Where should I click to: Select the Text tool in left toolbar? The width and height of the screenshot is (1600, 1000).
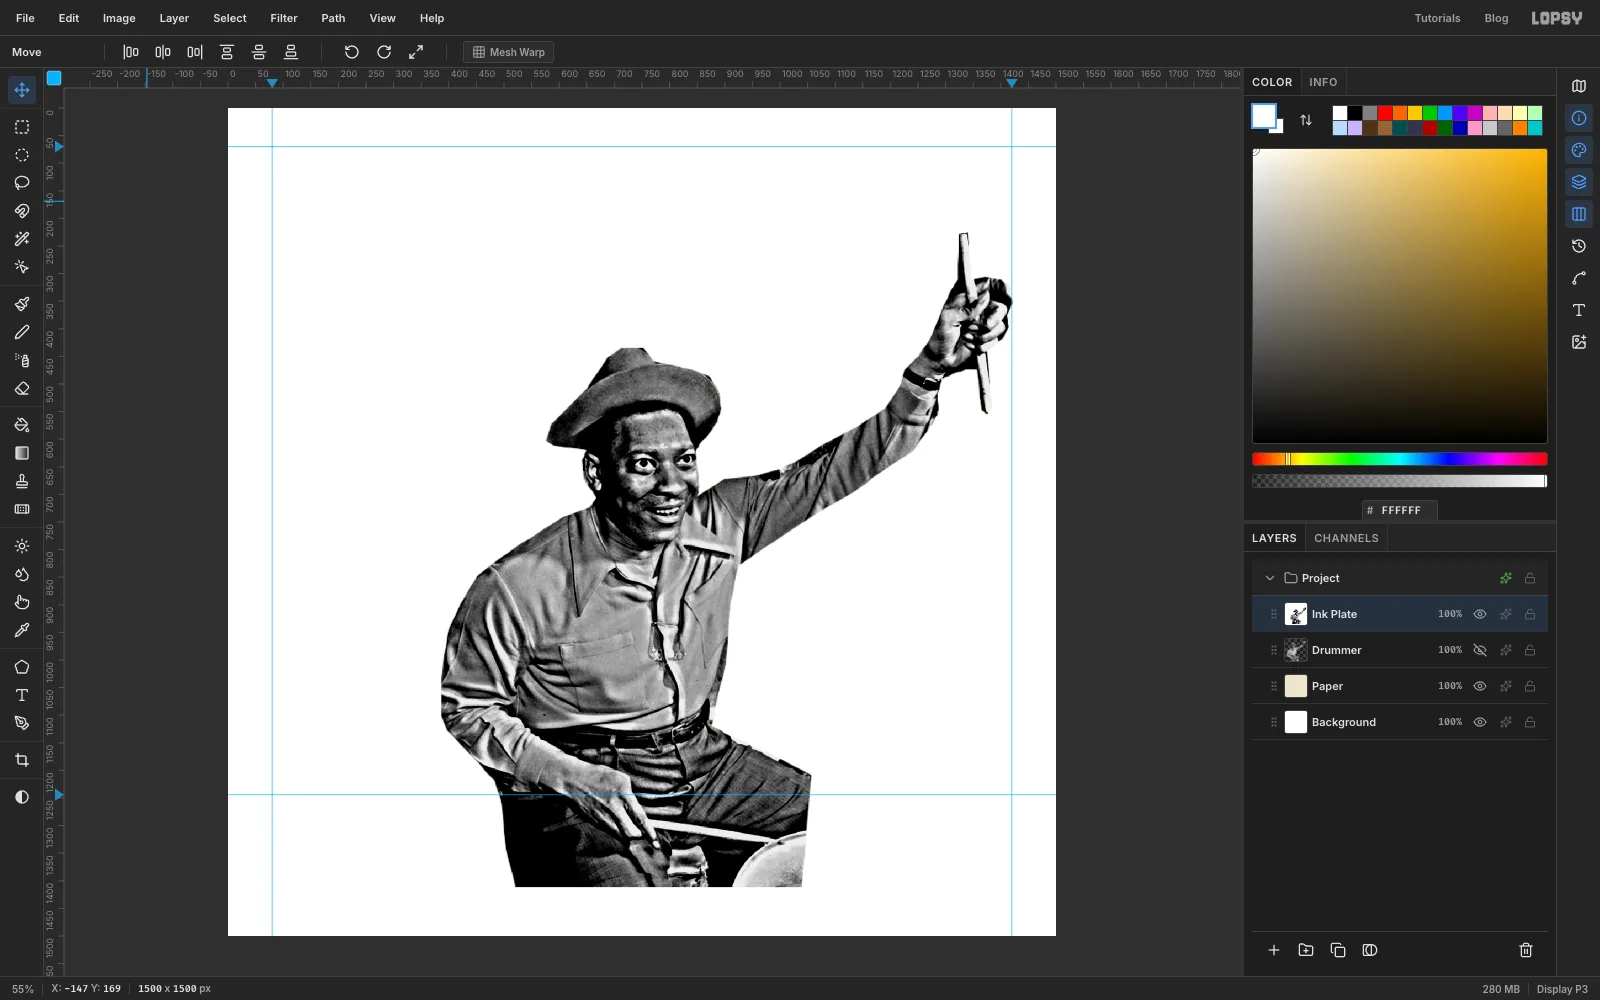tap(22, 695)
